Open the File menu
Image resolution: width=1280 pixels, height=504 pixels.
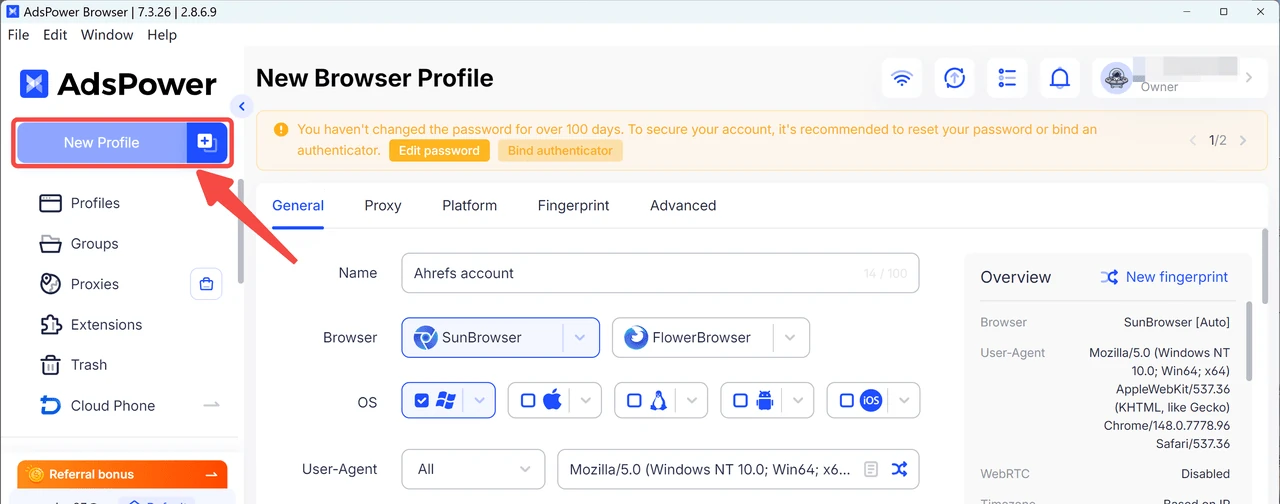18,35
